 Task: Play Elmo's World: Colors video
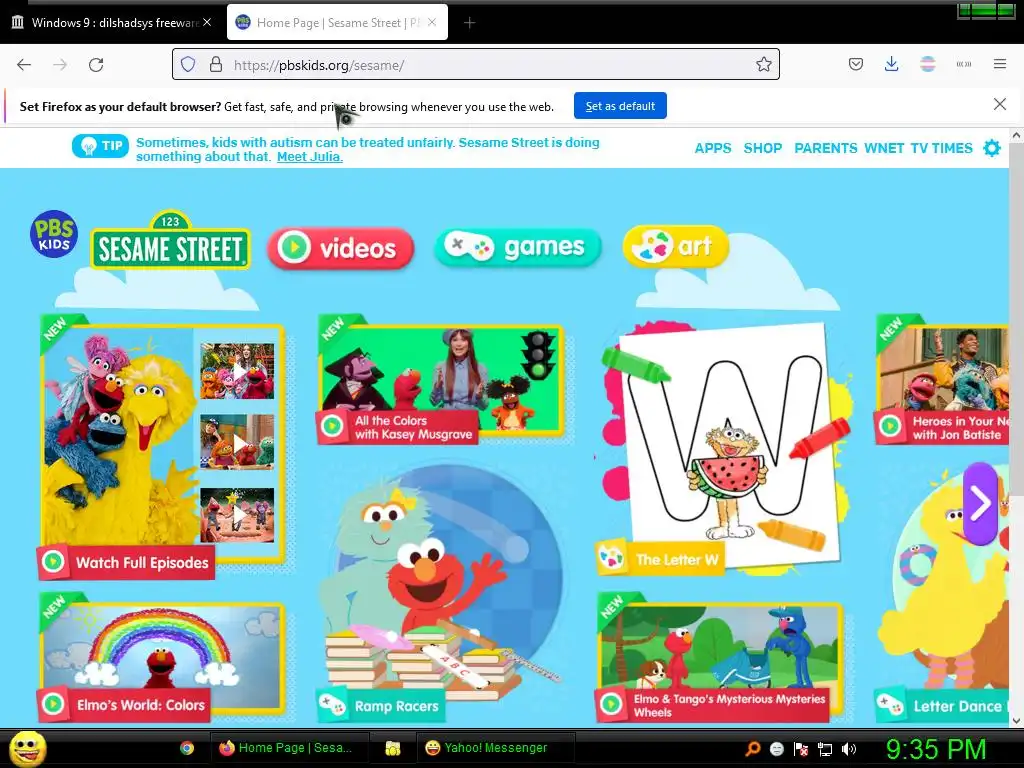pos(160,658)
